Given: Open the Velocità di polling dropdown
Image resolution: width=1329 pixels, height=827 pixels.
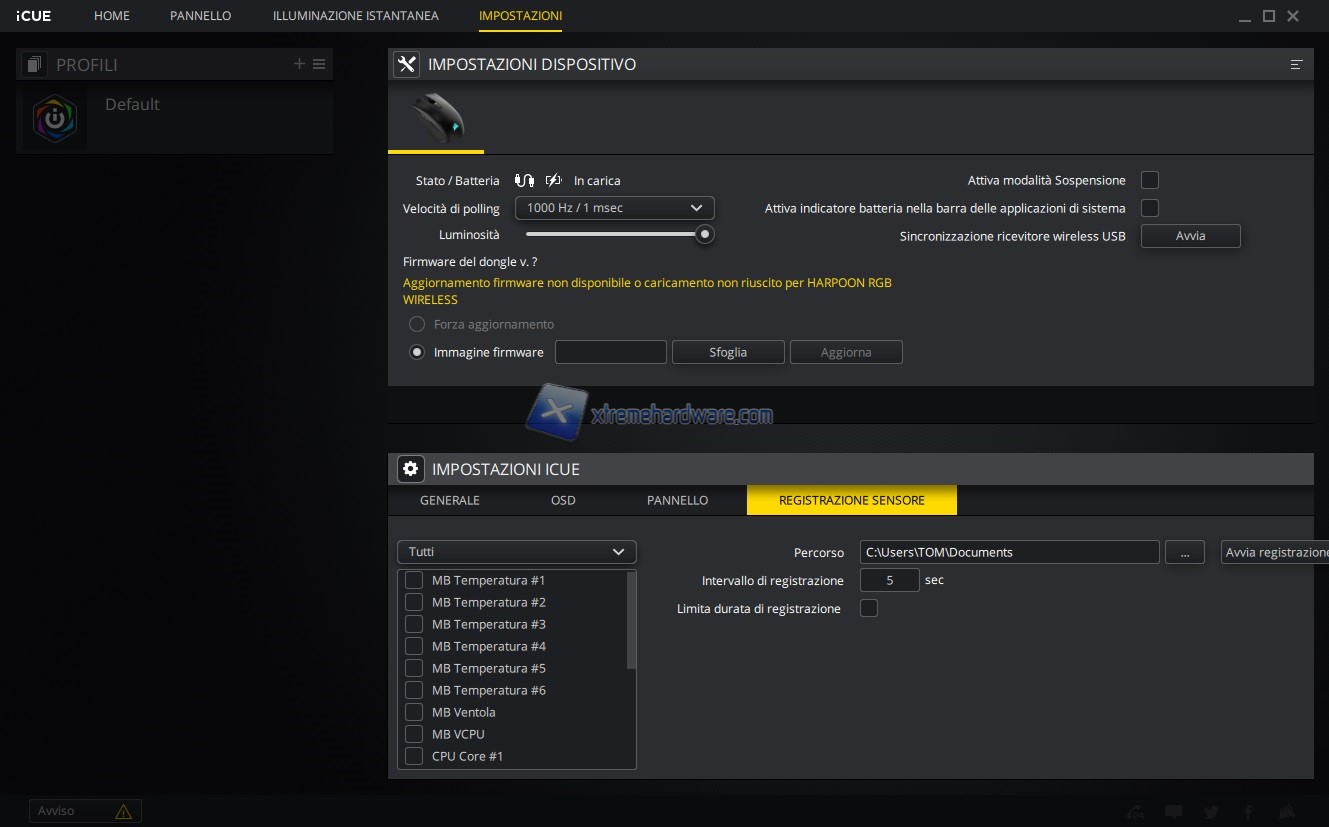Looking at the screenshot, I should (x=614, y=208).
